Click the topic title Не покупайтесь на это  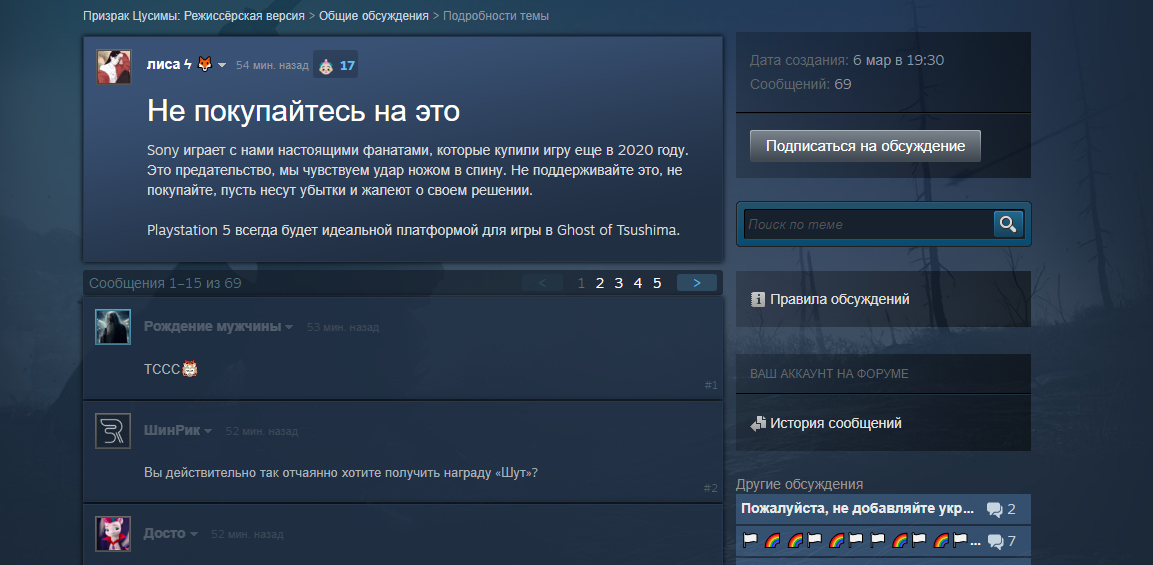[303, 112]
